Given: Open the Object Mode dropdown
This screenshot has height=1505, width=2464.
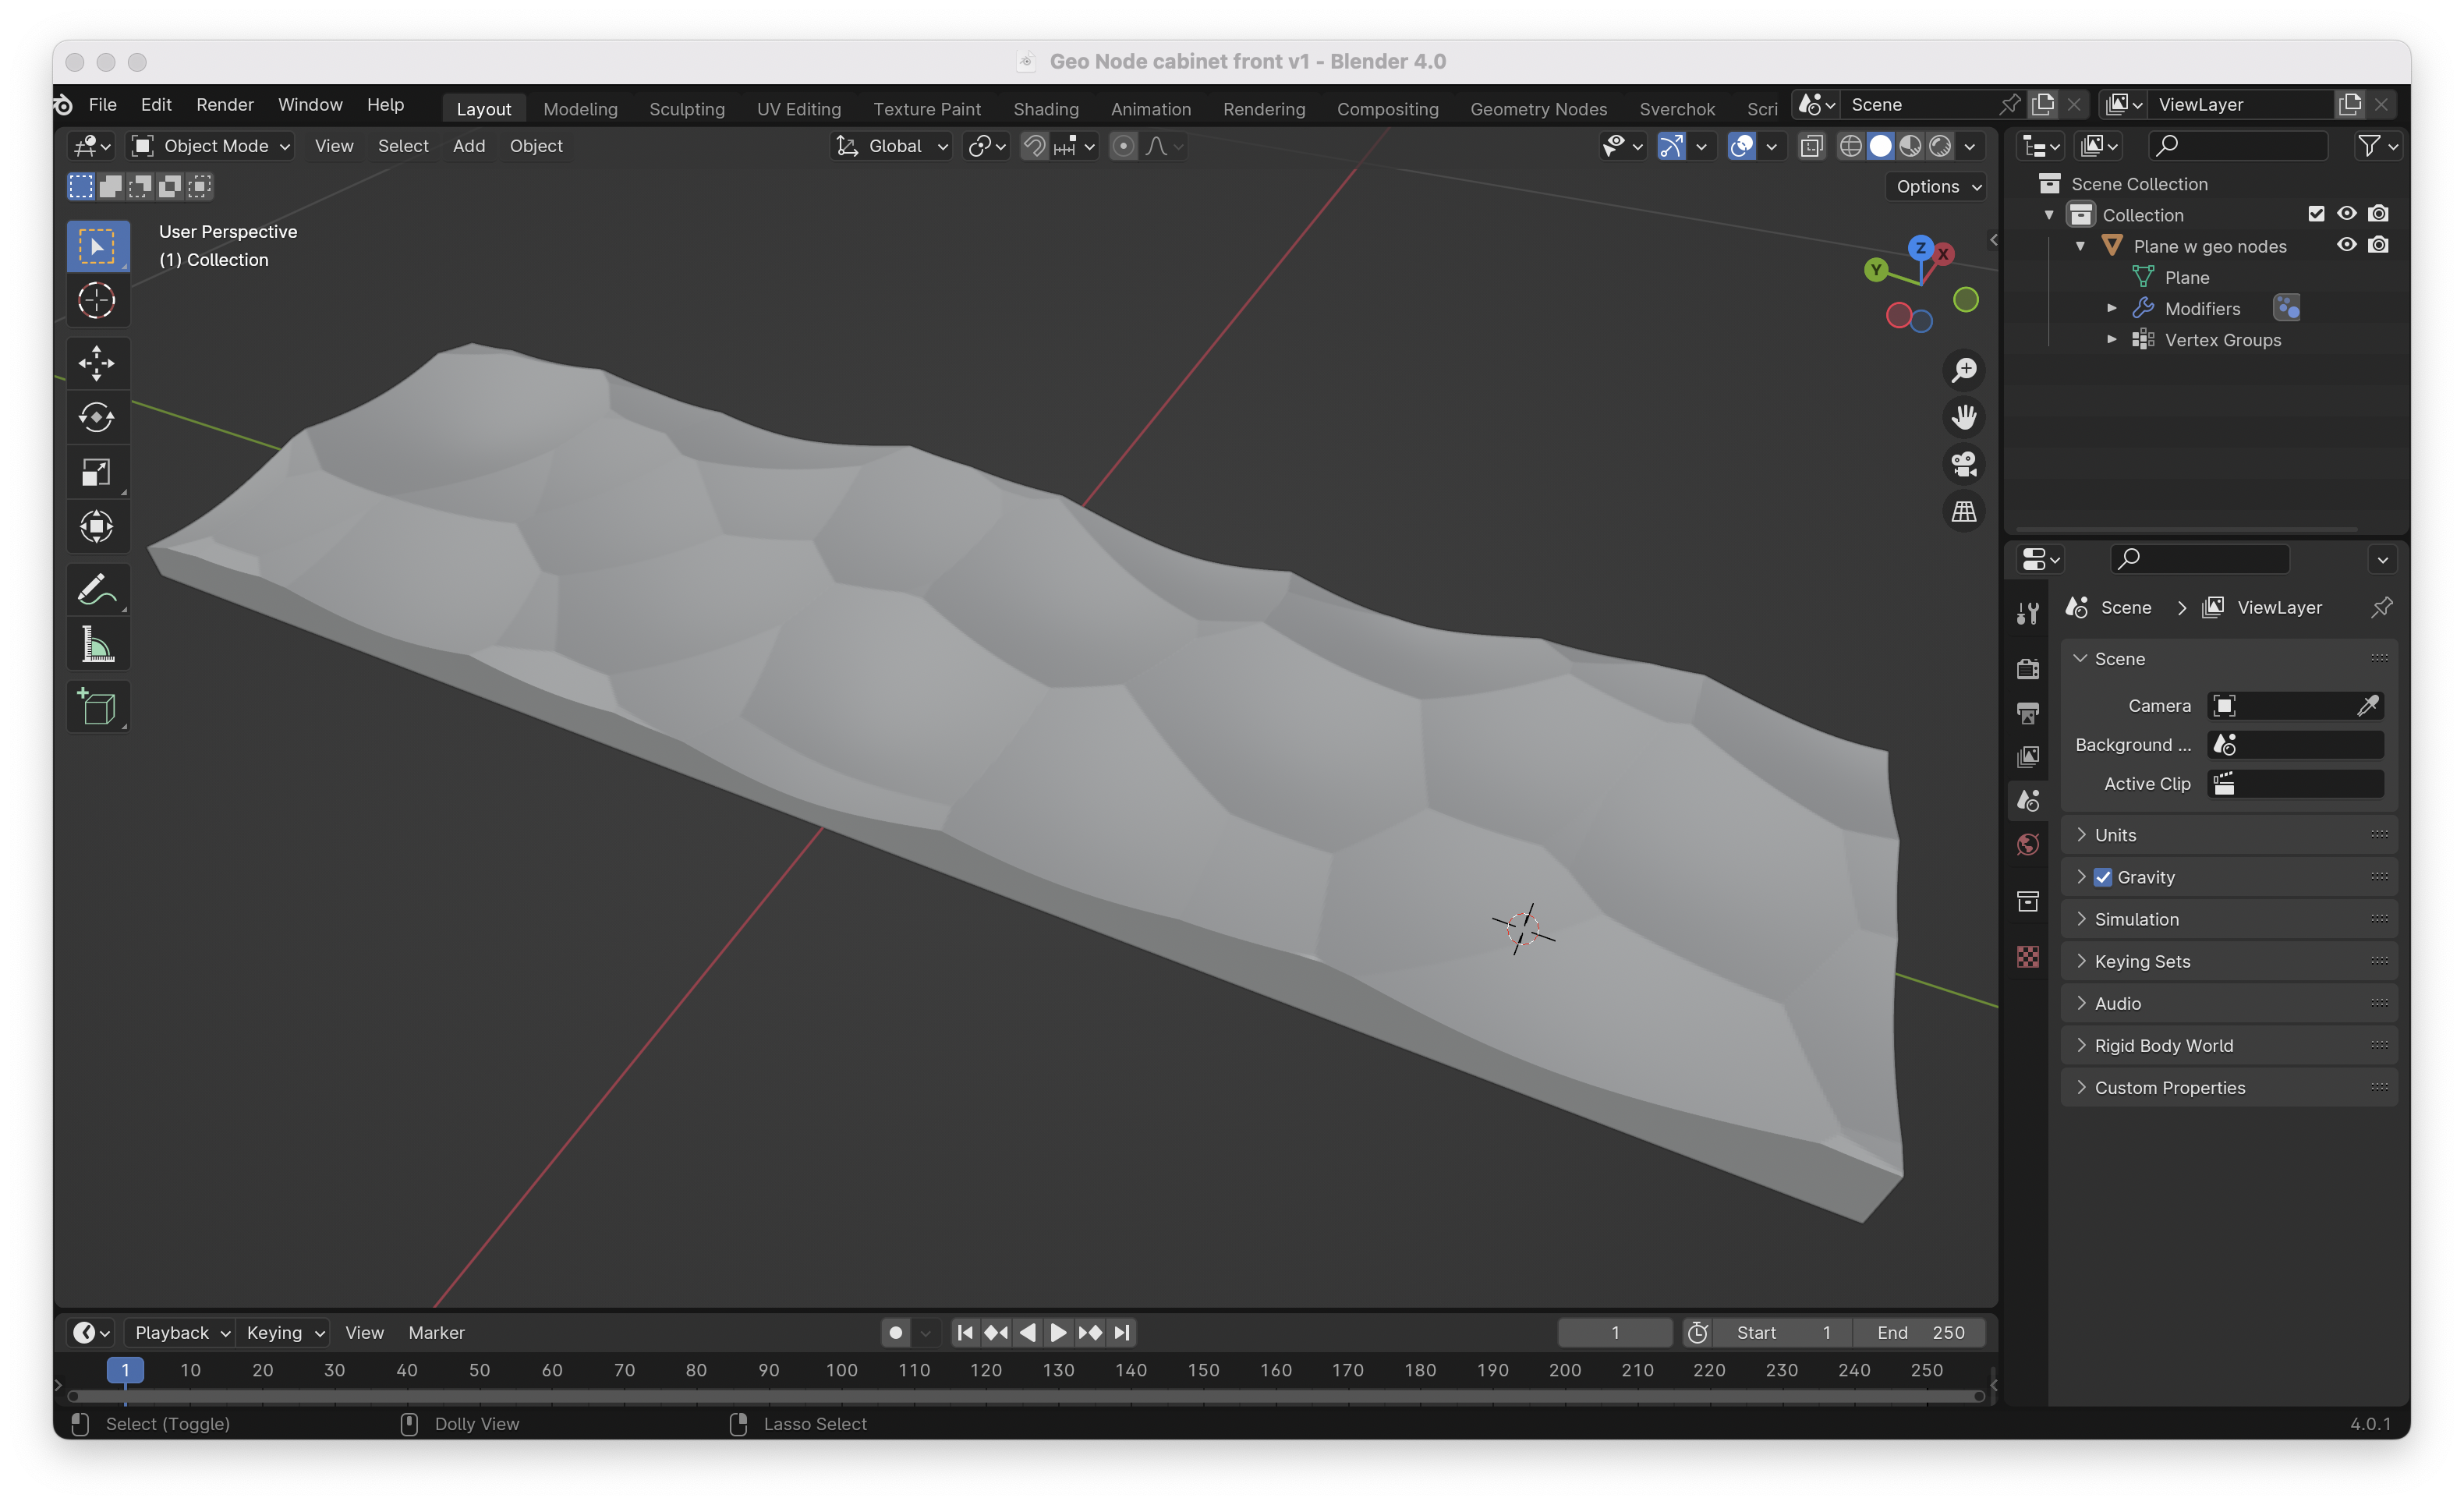Looking at the screenshot, I should (211, 146).
